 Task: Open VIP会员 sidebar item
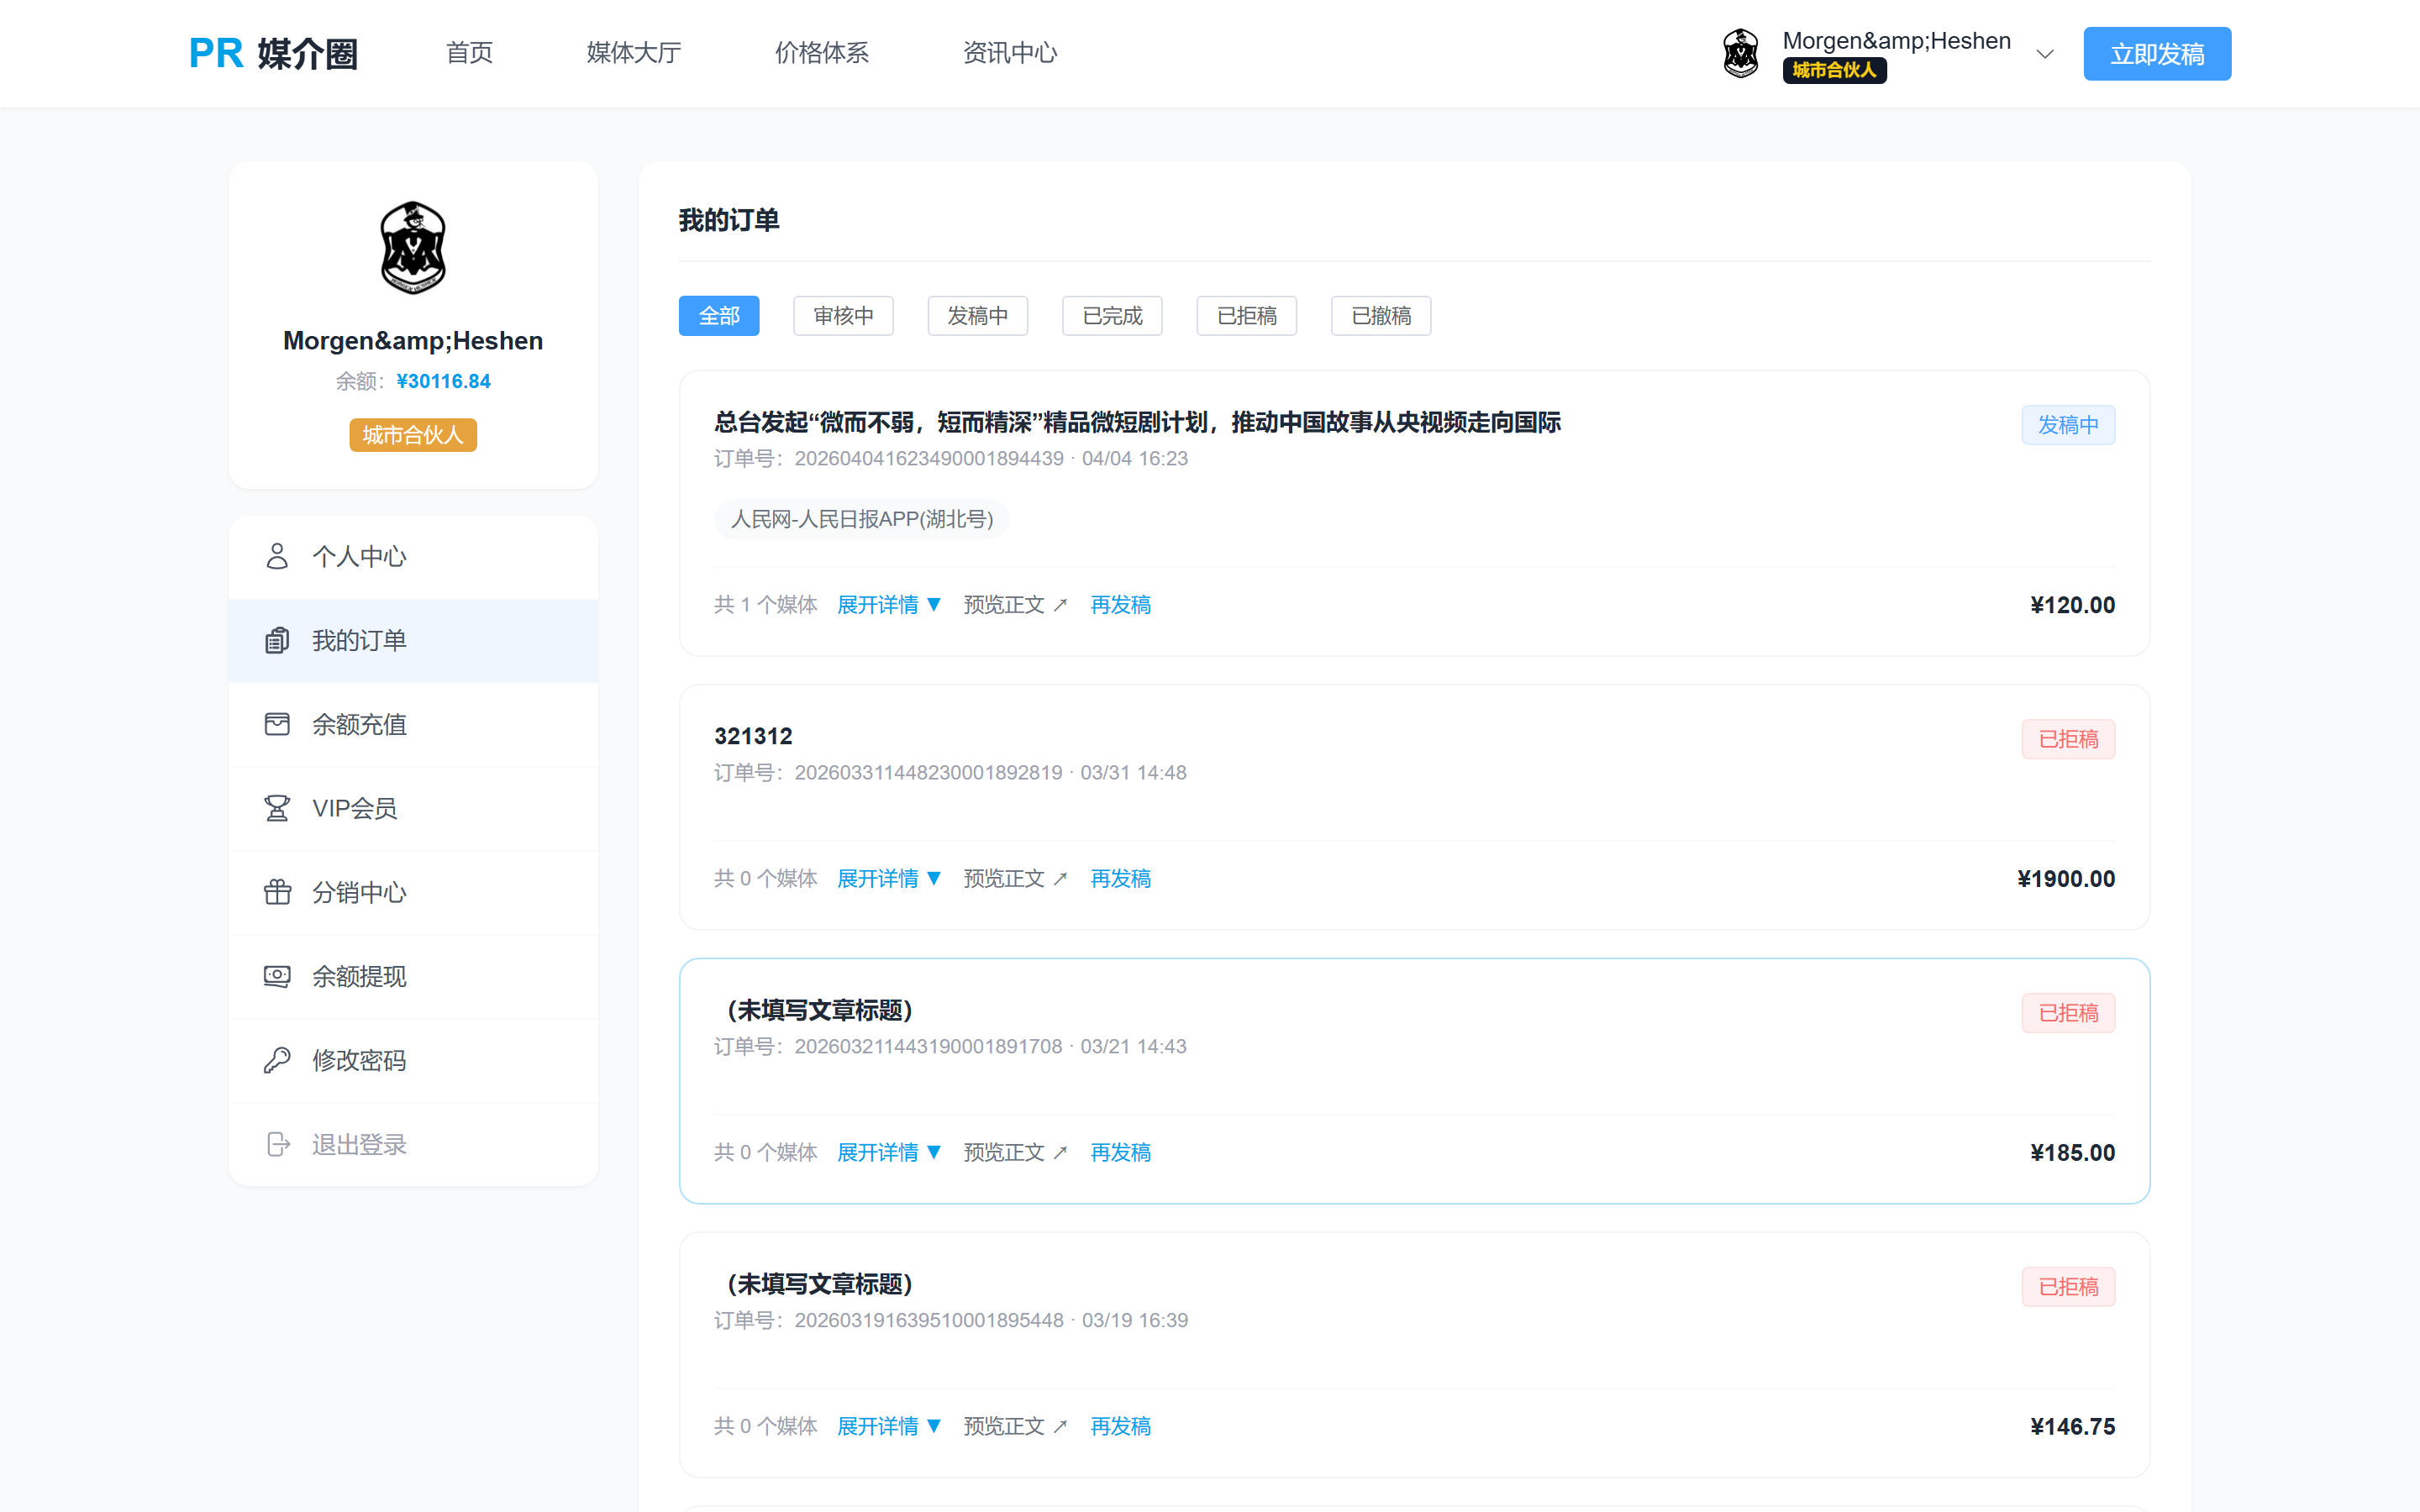click(413, 808)
